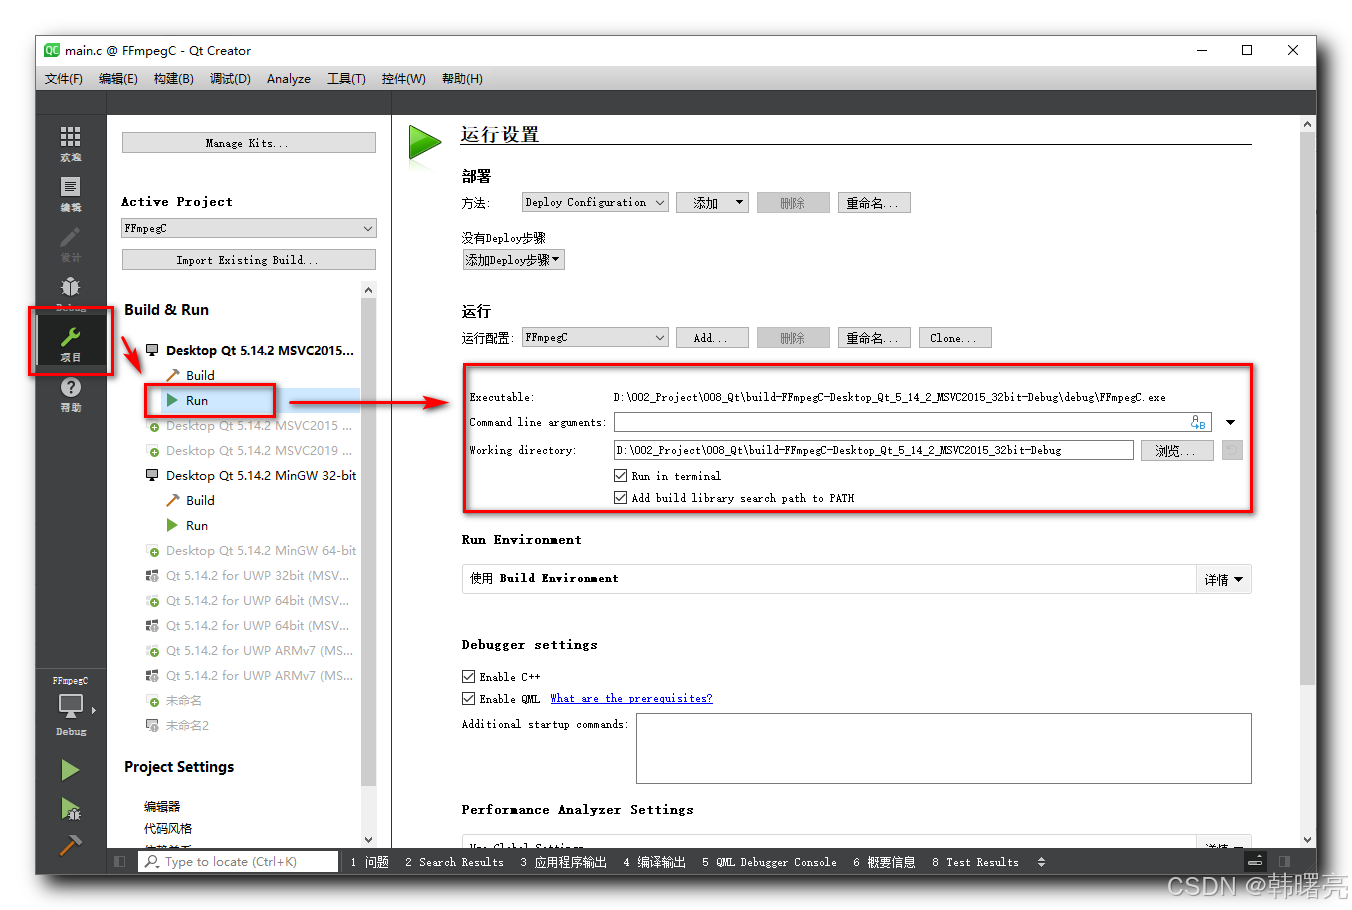Click the Additional startup commands text area
The height and width of the screenshot is (910, 1352).
943,748
